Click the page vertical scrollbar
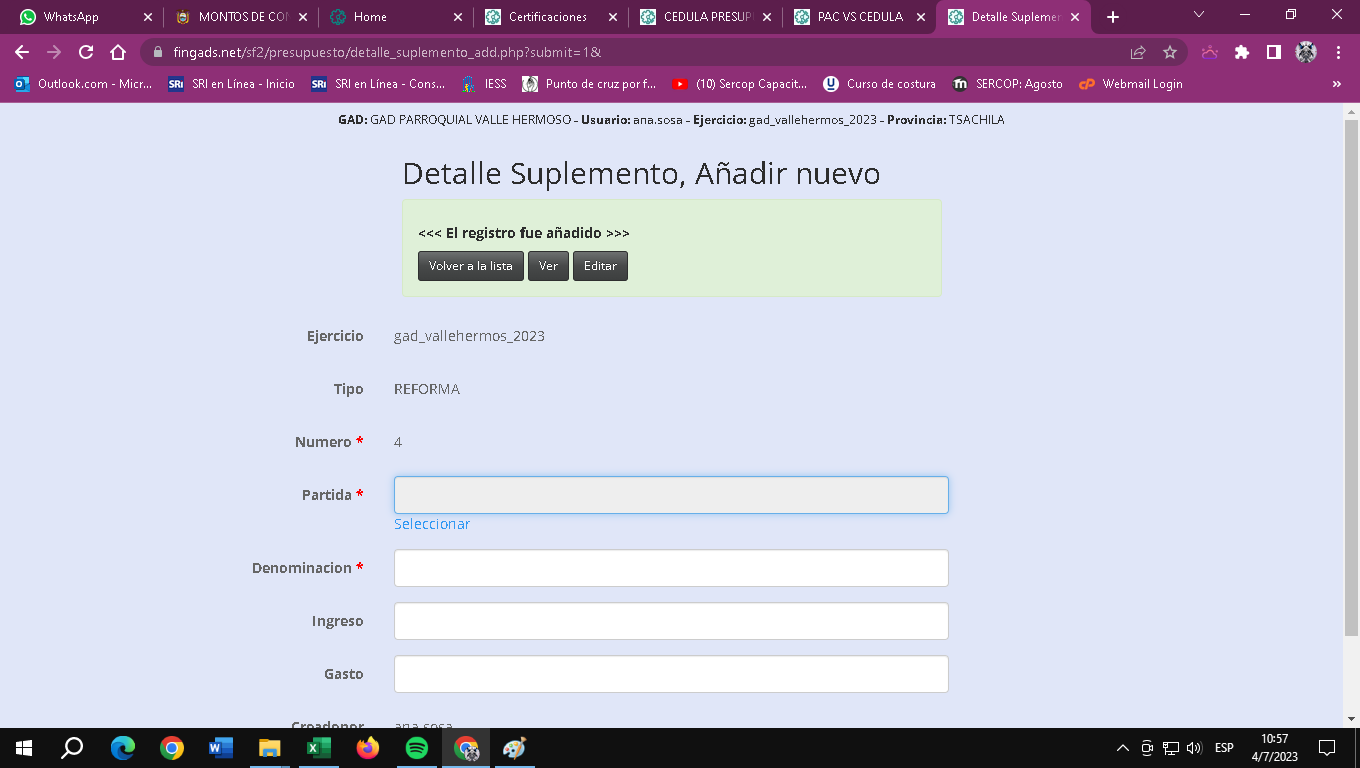 point(1351,380)
